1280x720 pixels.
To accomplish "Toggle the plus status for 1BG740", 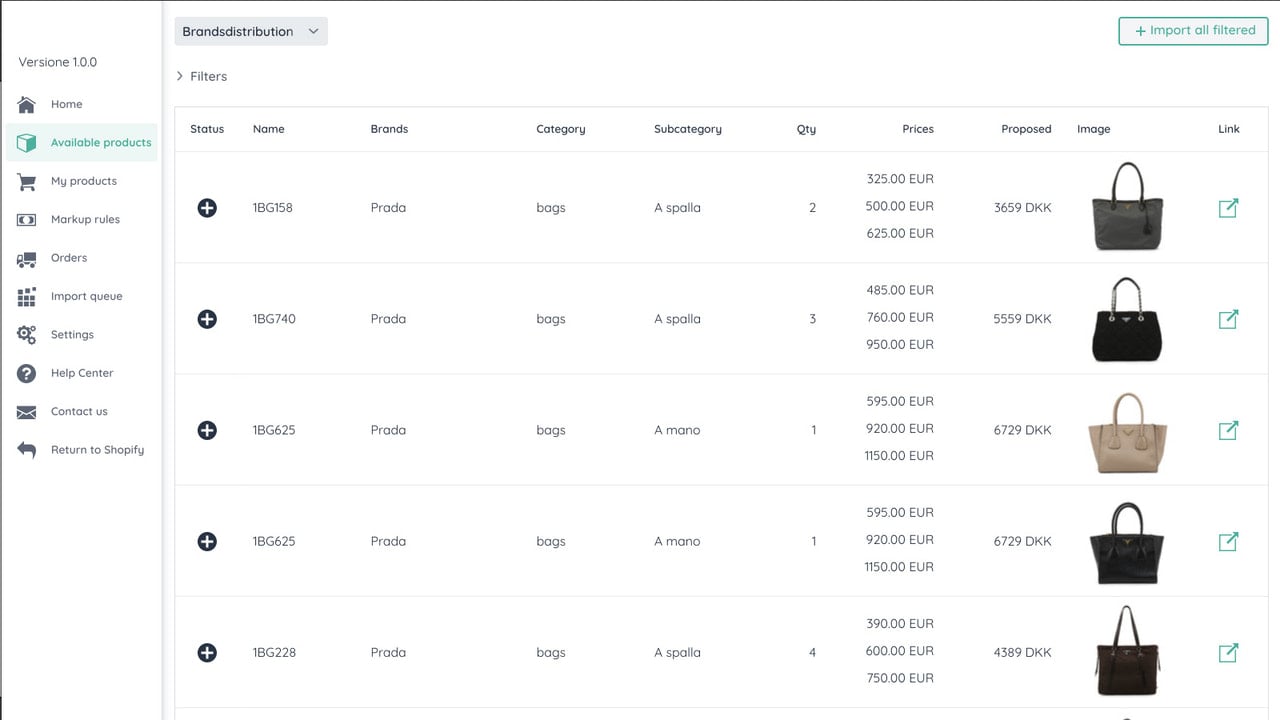I will point(207,319).
